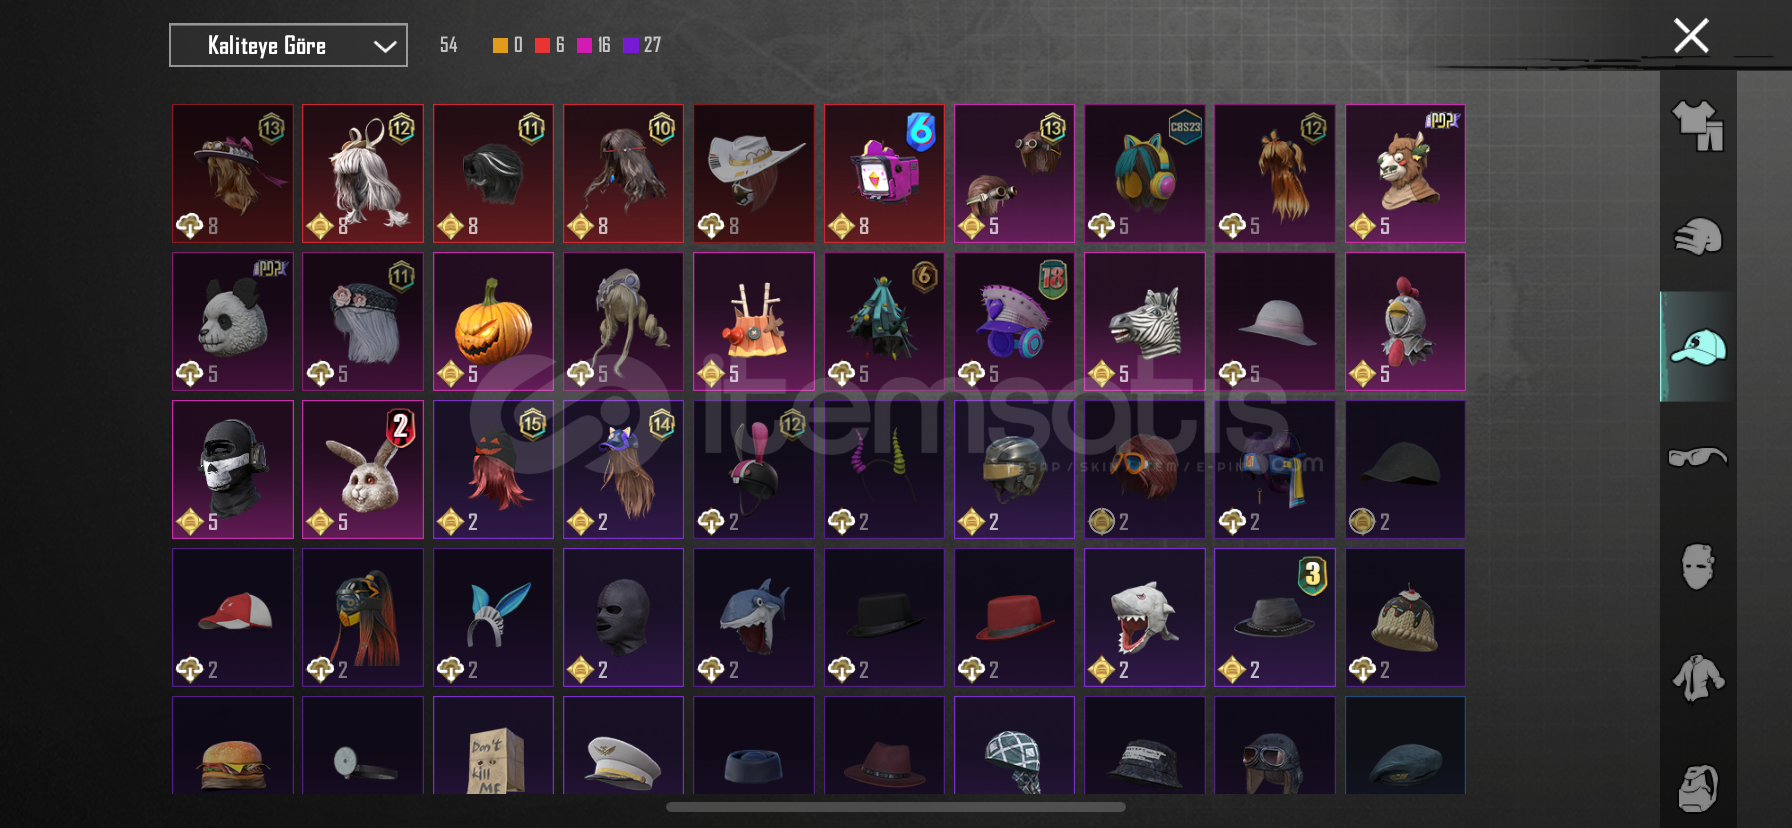Open the backpack category icon
This screenshot has width=1792, height=828.
[1698, 788]
